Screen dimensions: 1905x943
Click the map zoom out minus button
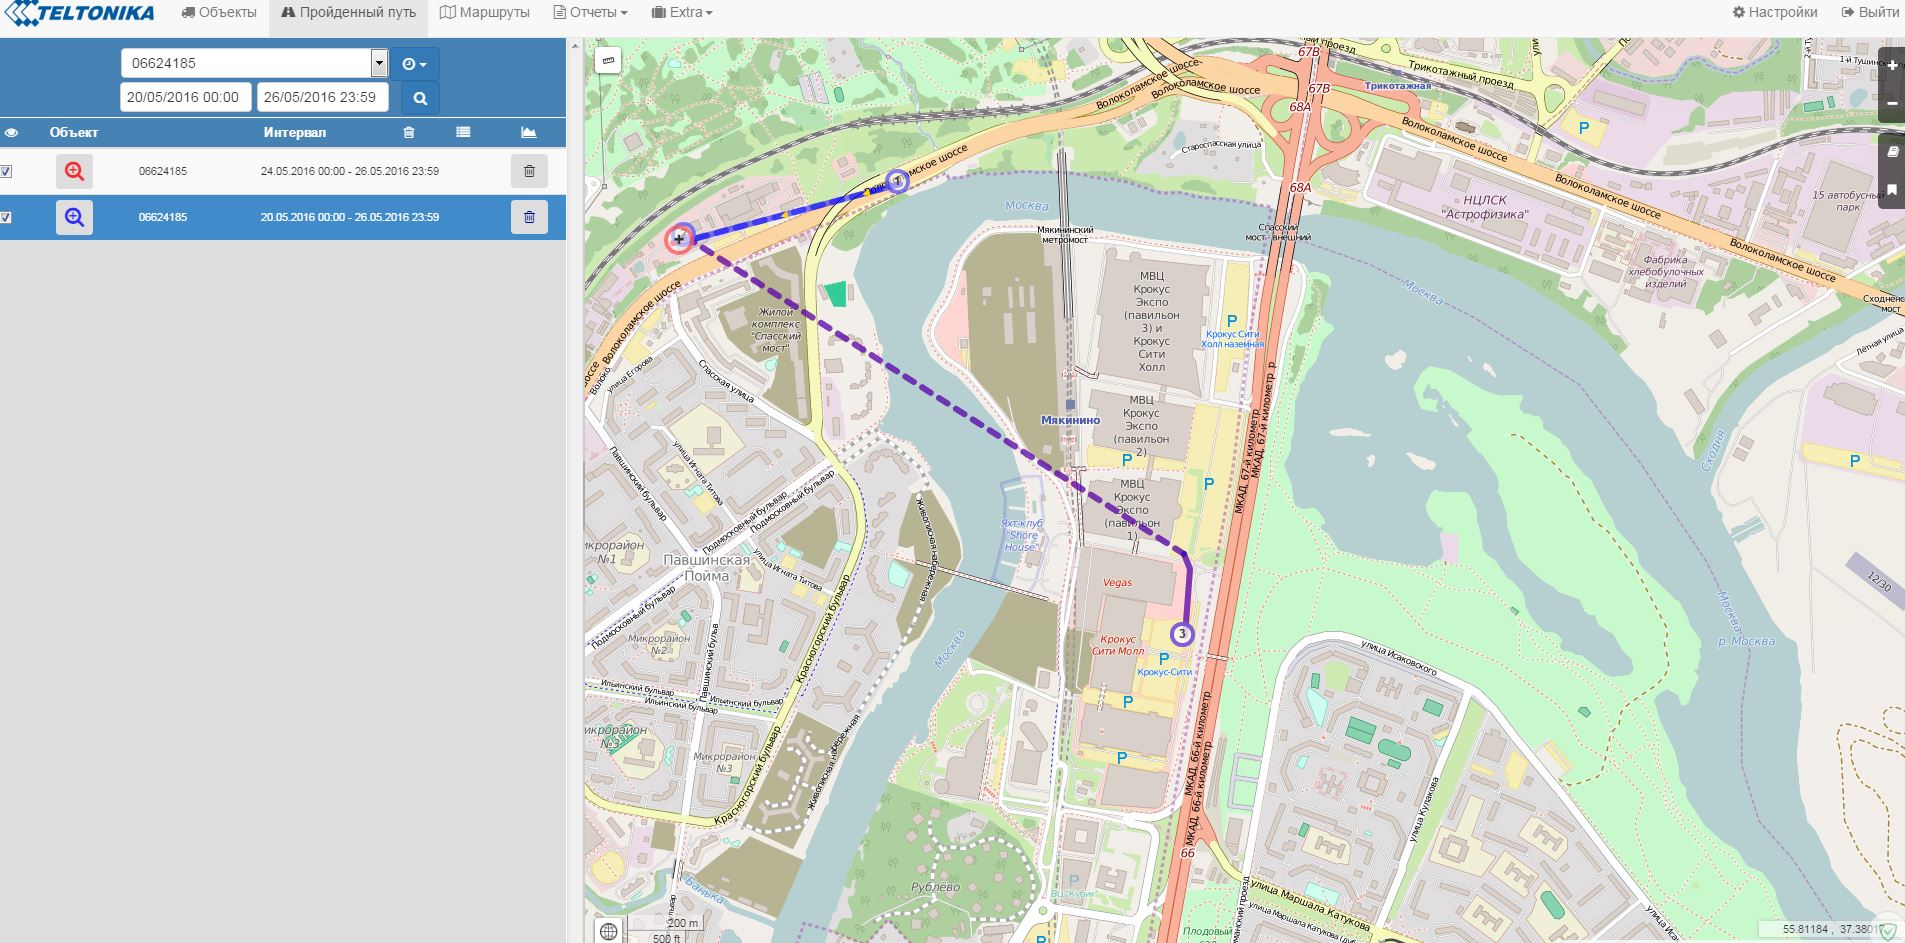tap(1892, 104)
